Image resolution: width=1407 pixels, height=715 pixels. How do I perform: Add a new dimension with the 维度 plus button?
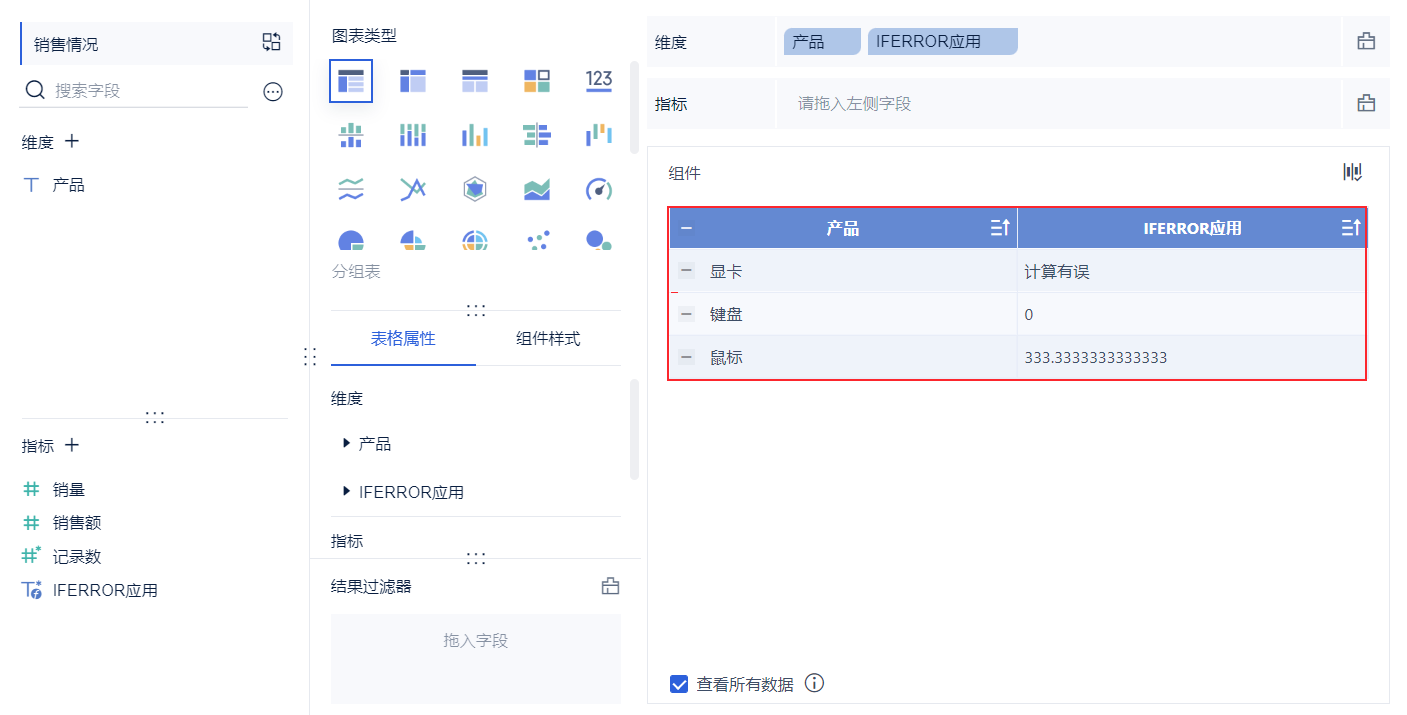[x=72, y=142]
